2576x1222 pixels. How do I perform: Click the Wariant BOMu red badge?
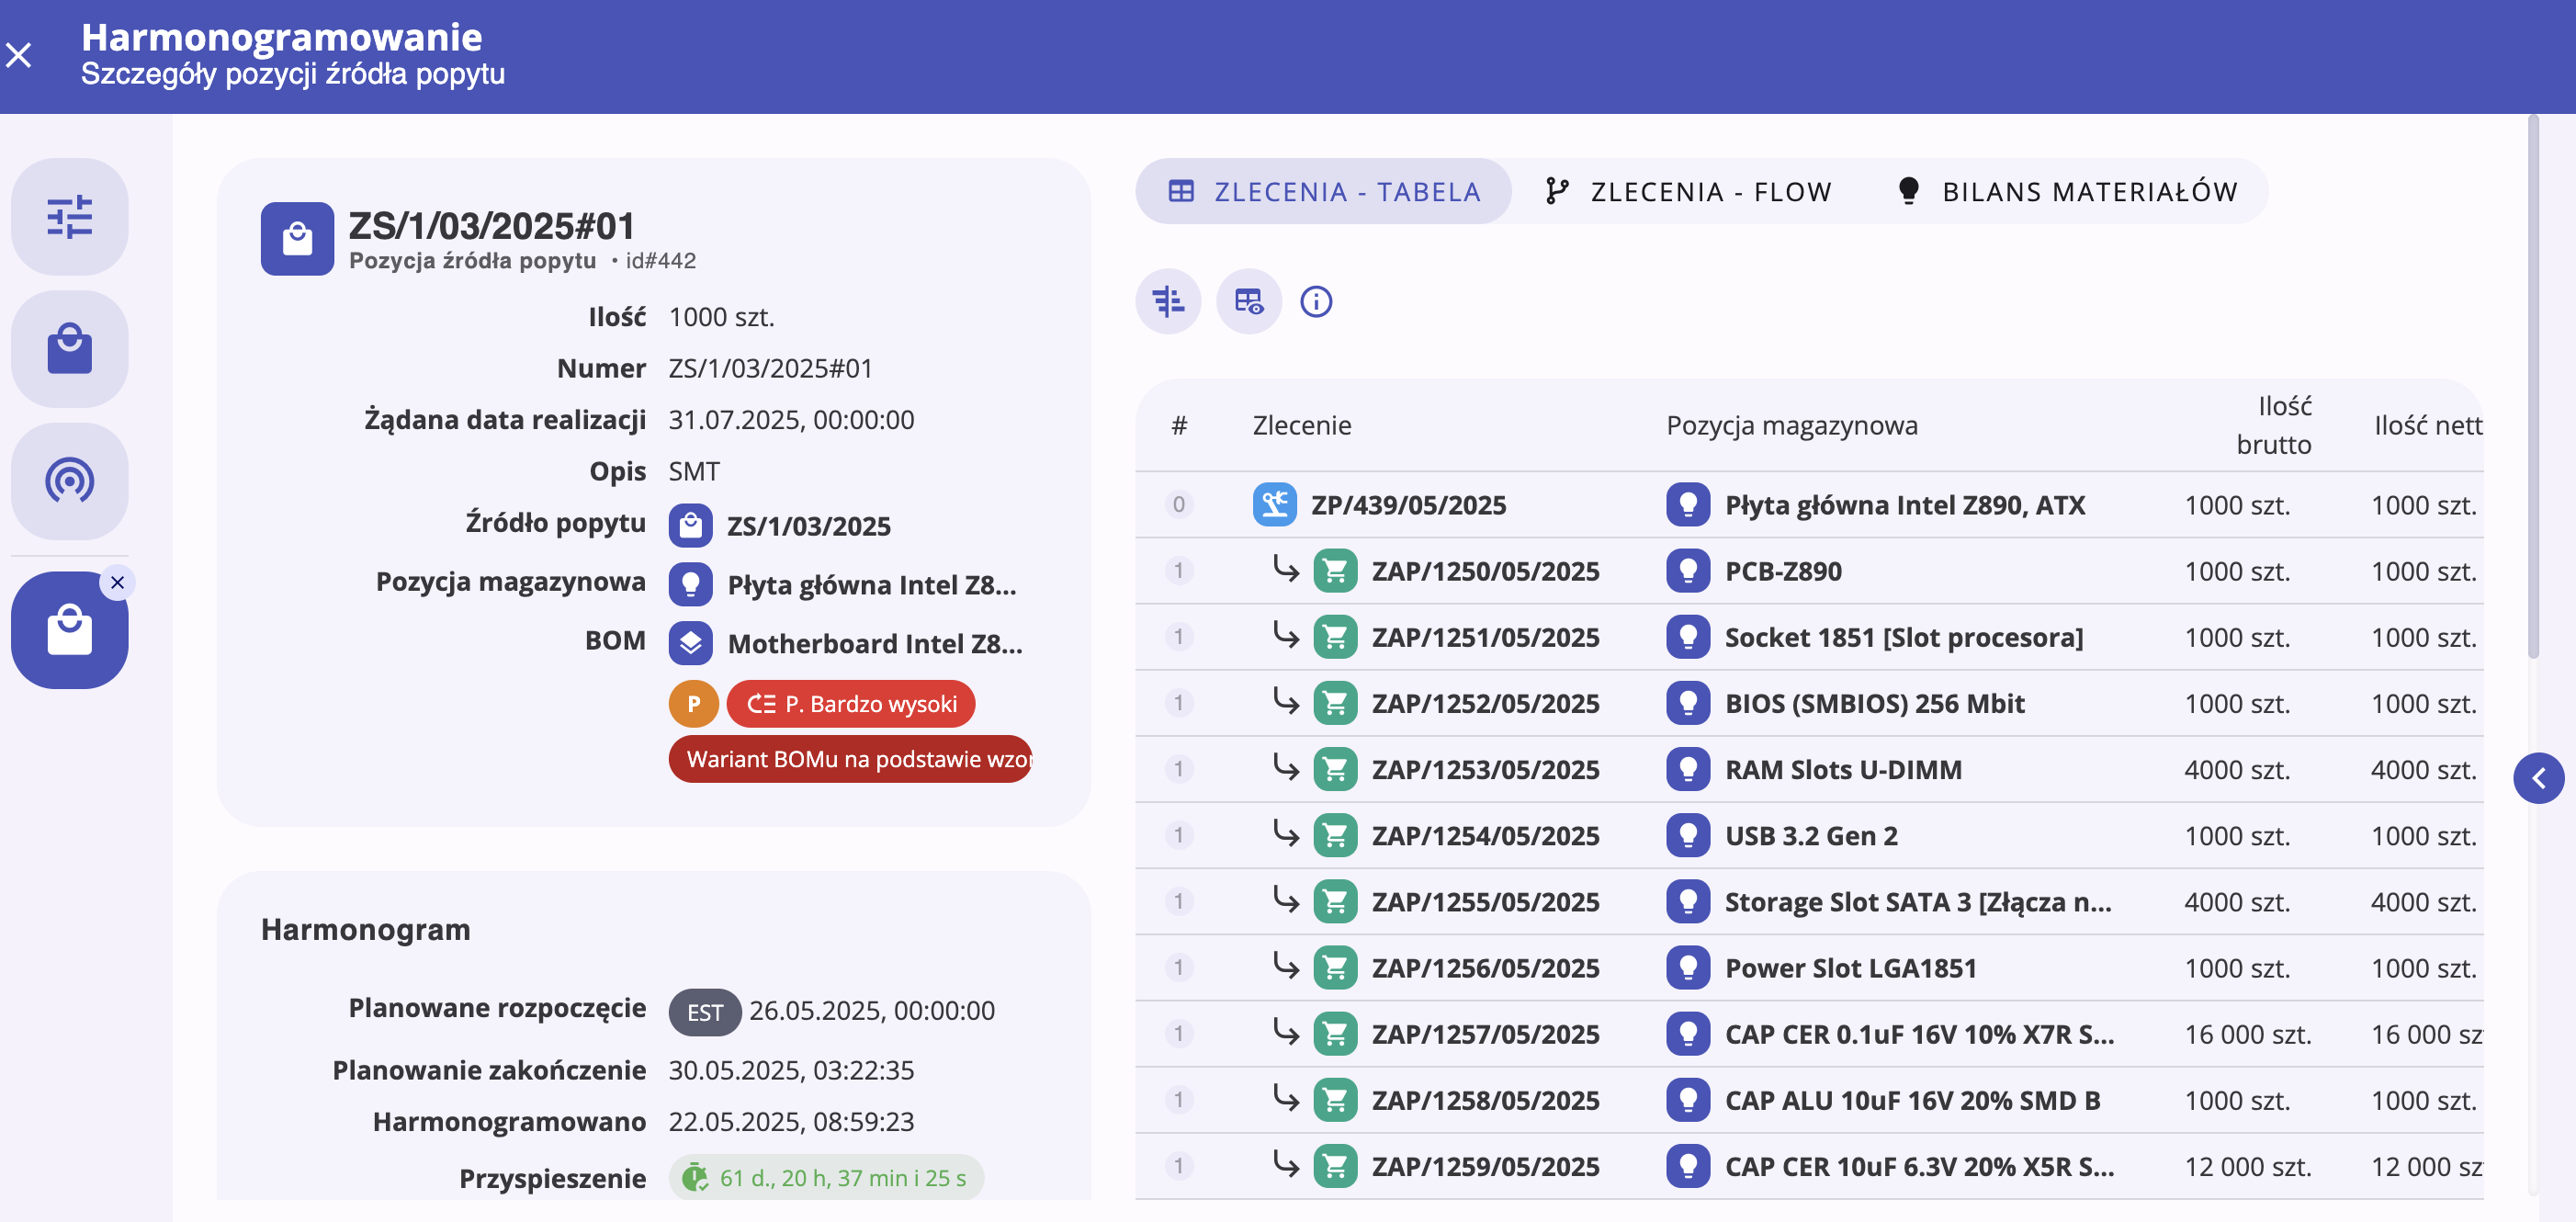tap(851, 759)
